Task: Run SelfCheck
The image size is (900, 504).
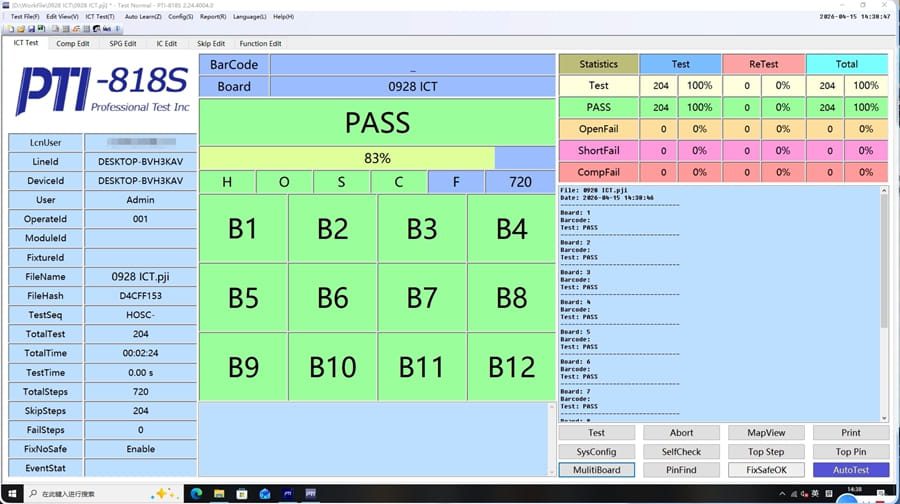Action: tap(681, 452)
